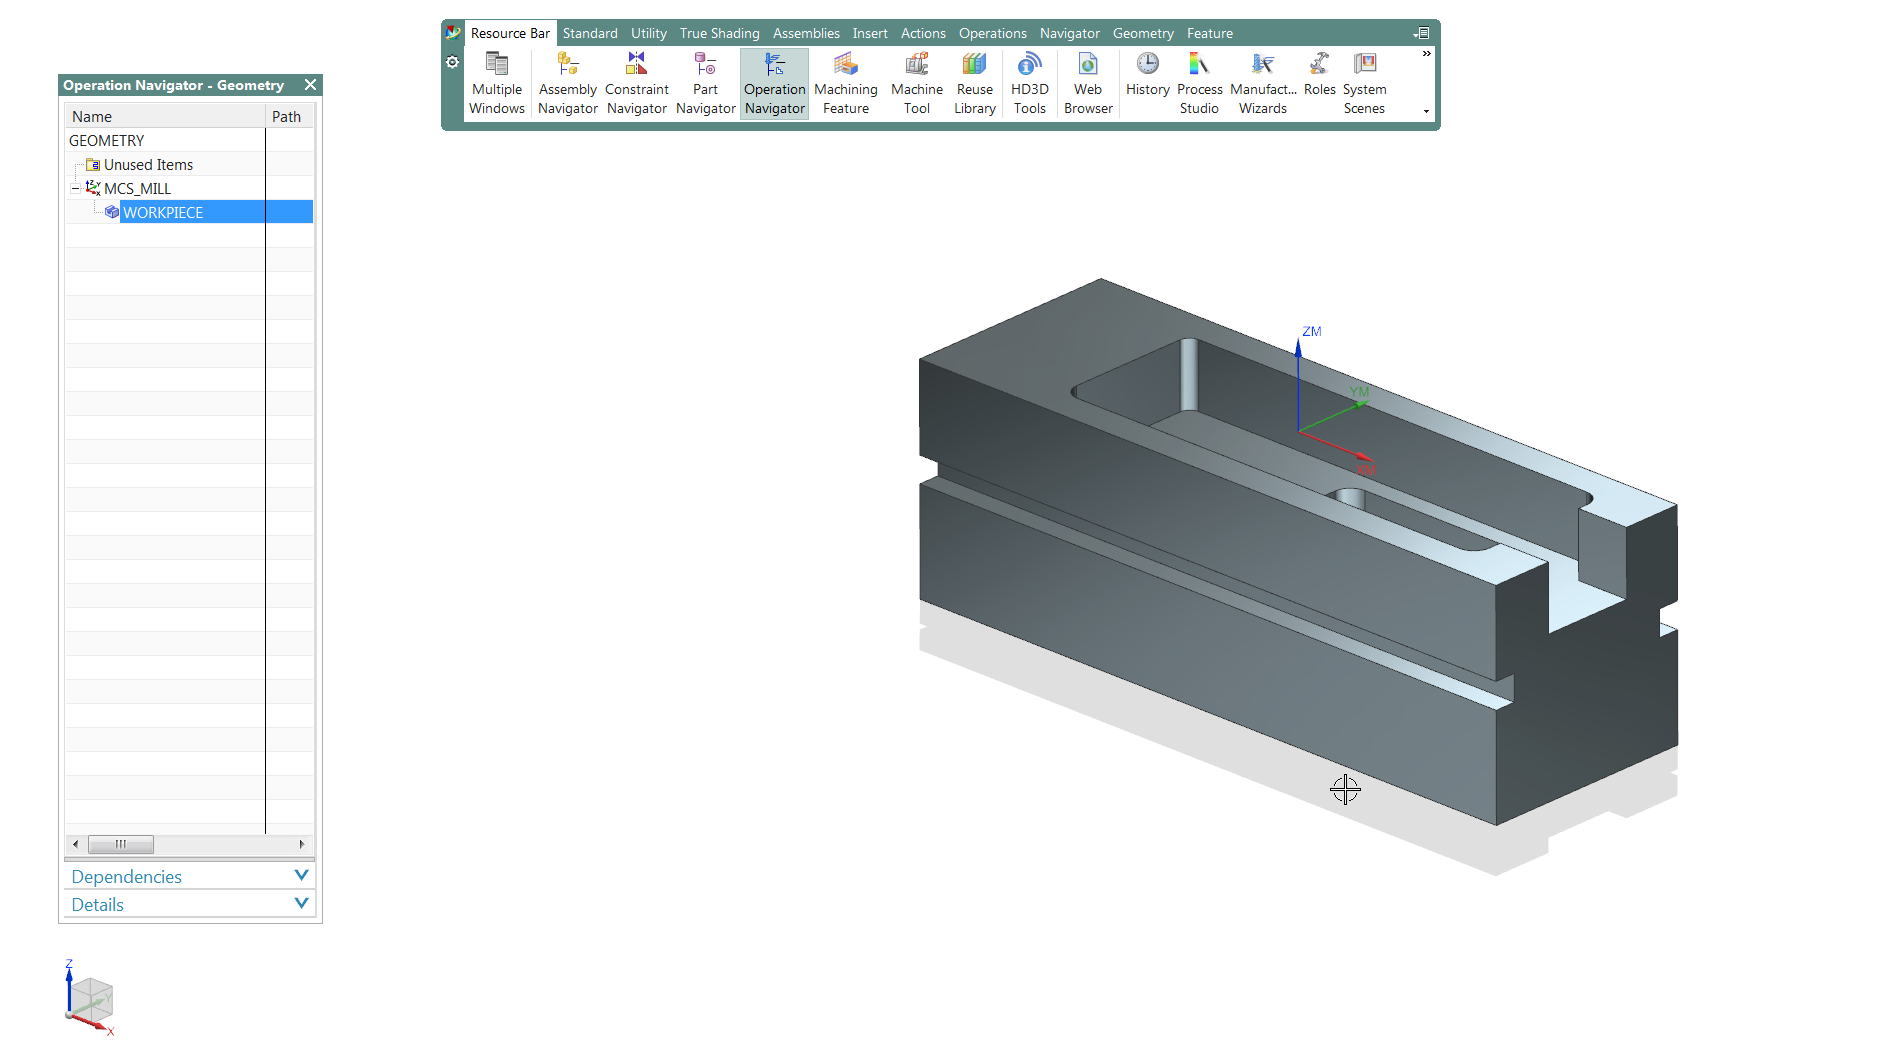1900x1050 pixels.
Task: Click the Name column header
Action: pyautogui.click(x=165, y=116)
